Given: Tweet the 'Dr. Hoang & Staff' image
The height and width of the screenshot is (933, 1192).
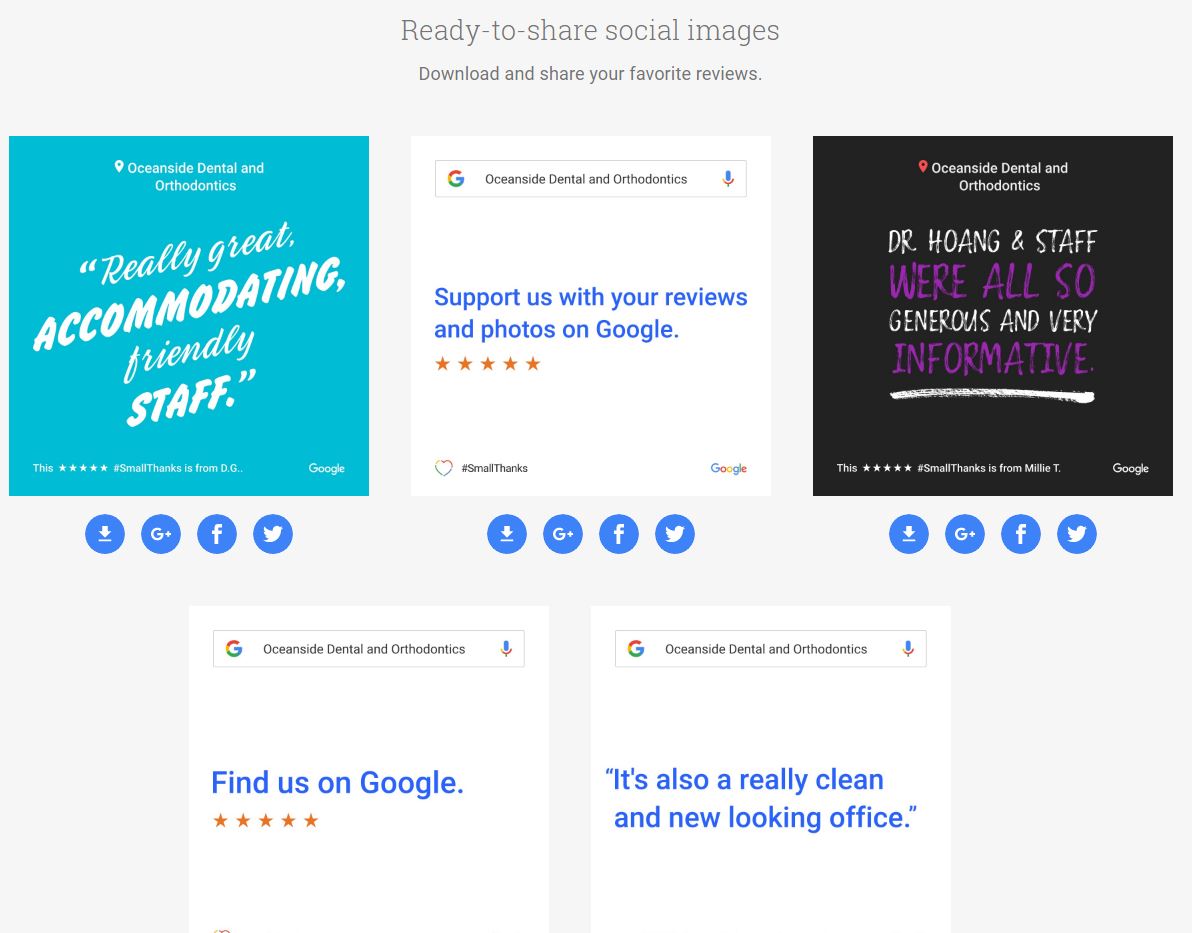Looking at the screenshot, I should (x=1077, y=534).
